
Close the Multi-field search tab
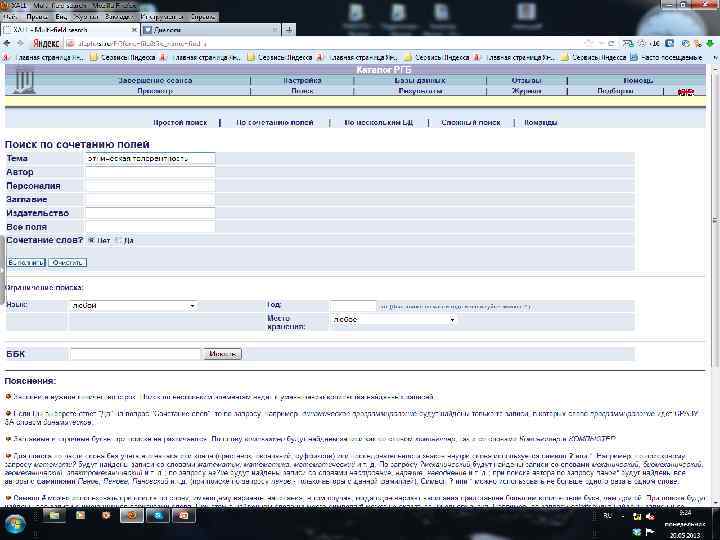click(x=134, y=30)
